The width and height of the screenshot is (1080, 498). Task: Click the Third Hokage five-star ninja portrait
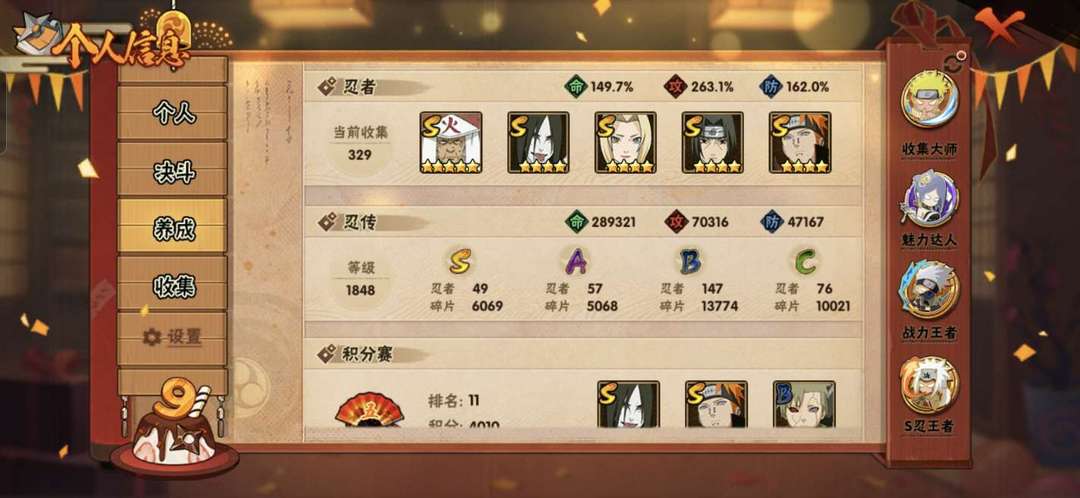coord(451,143)
